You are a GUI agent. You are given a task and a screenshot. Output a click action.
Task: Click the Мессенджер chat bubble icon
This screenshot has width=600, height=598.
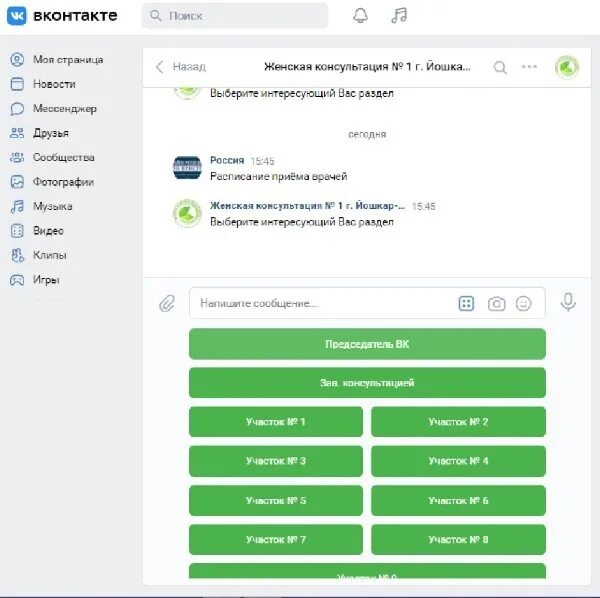17,109
